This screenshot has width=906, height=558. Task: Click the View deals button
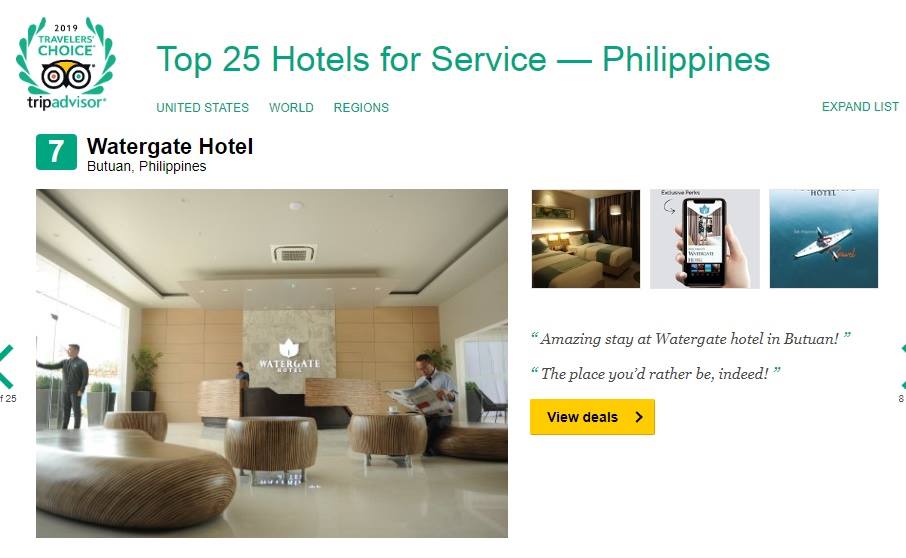click(592, 416)
